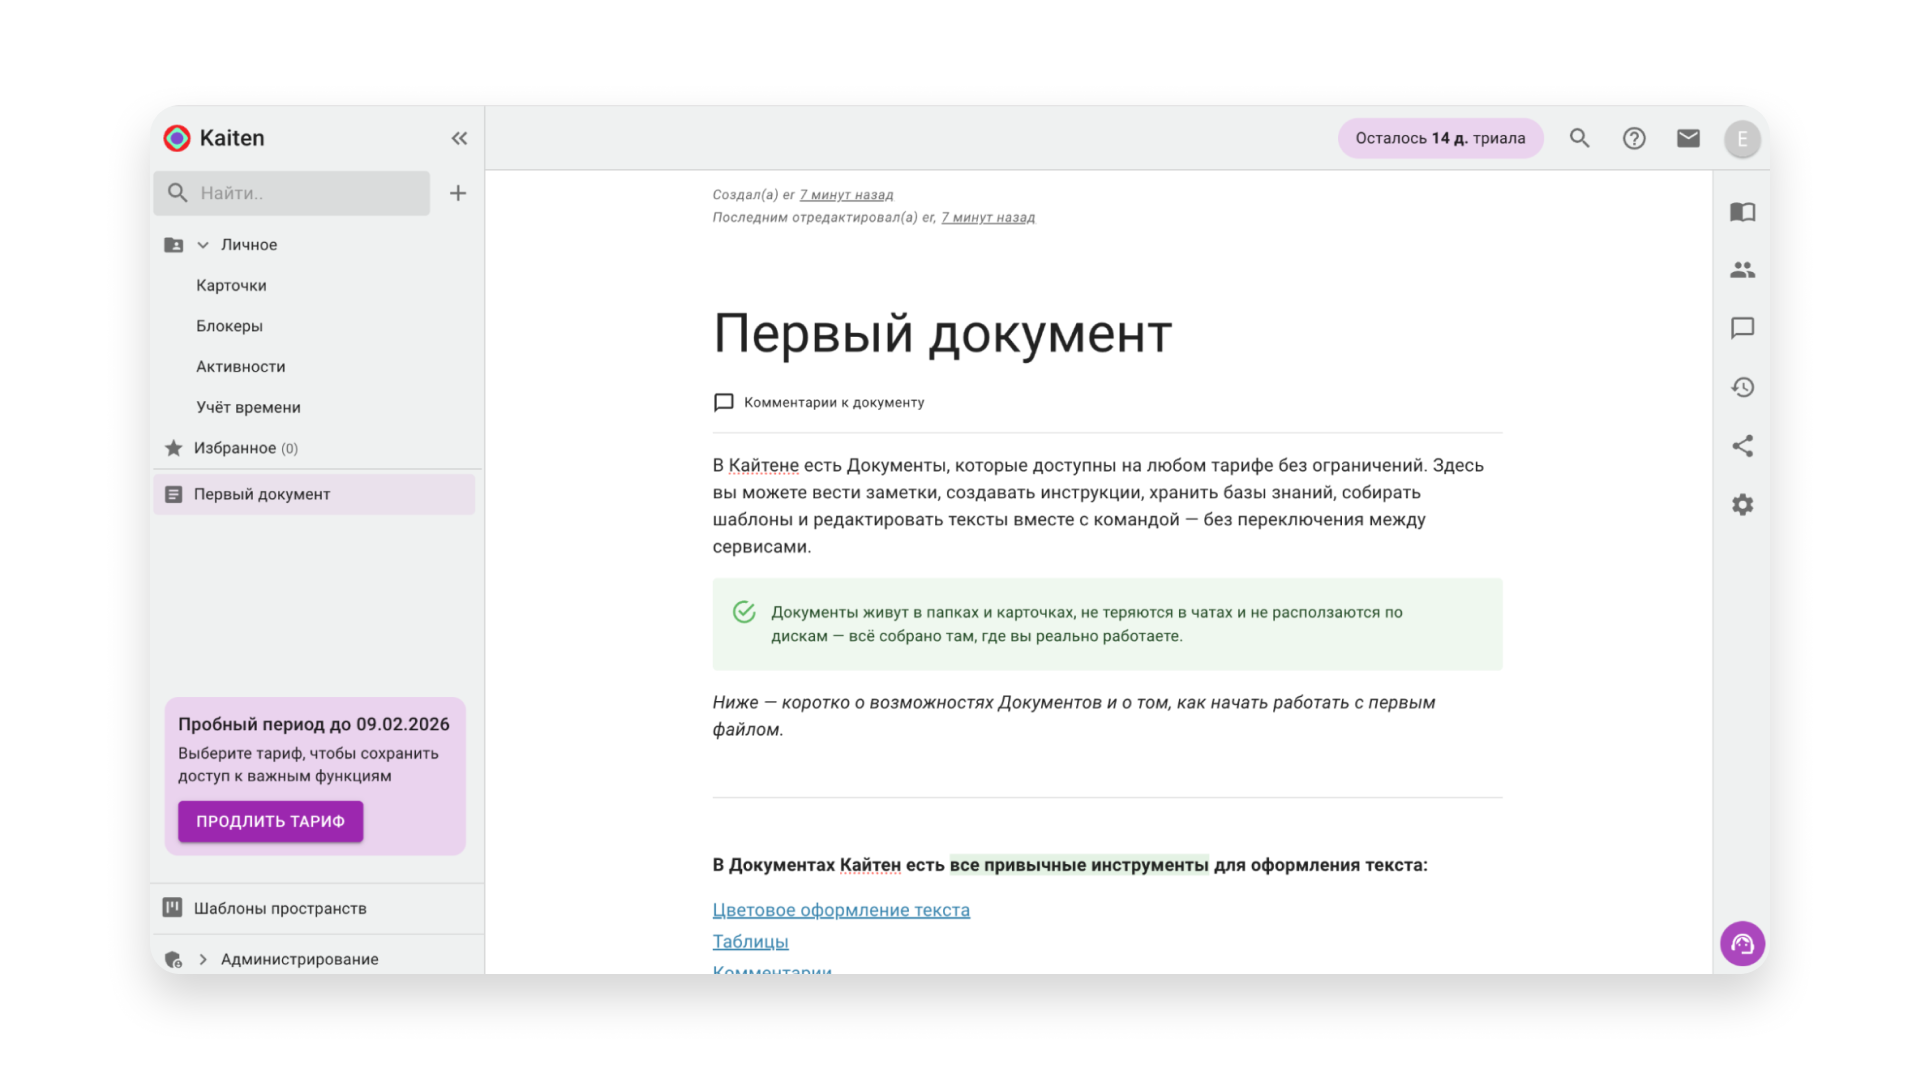Screen dimensions: 1920x1080
Task: Open the mail notifications icon
Action: (1688, 138)
